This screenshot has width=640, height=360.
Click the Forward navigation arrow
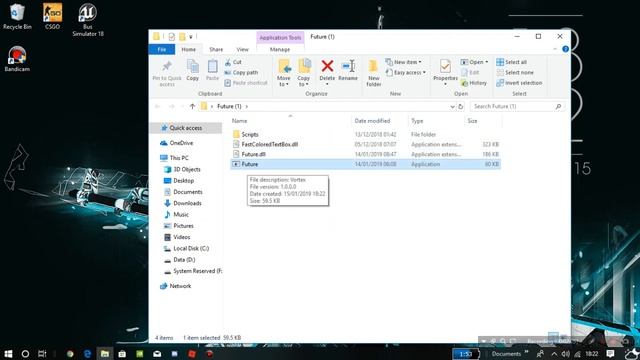171,106
